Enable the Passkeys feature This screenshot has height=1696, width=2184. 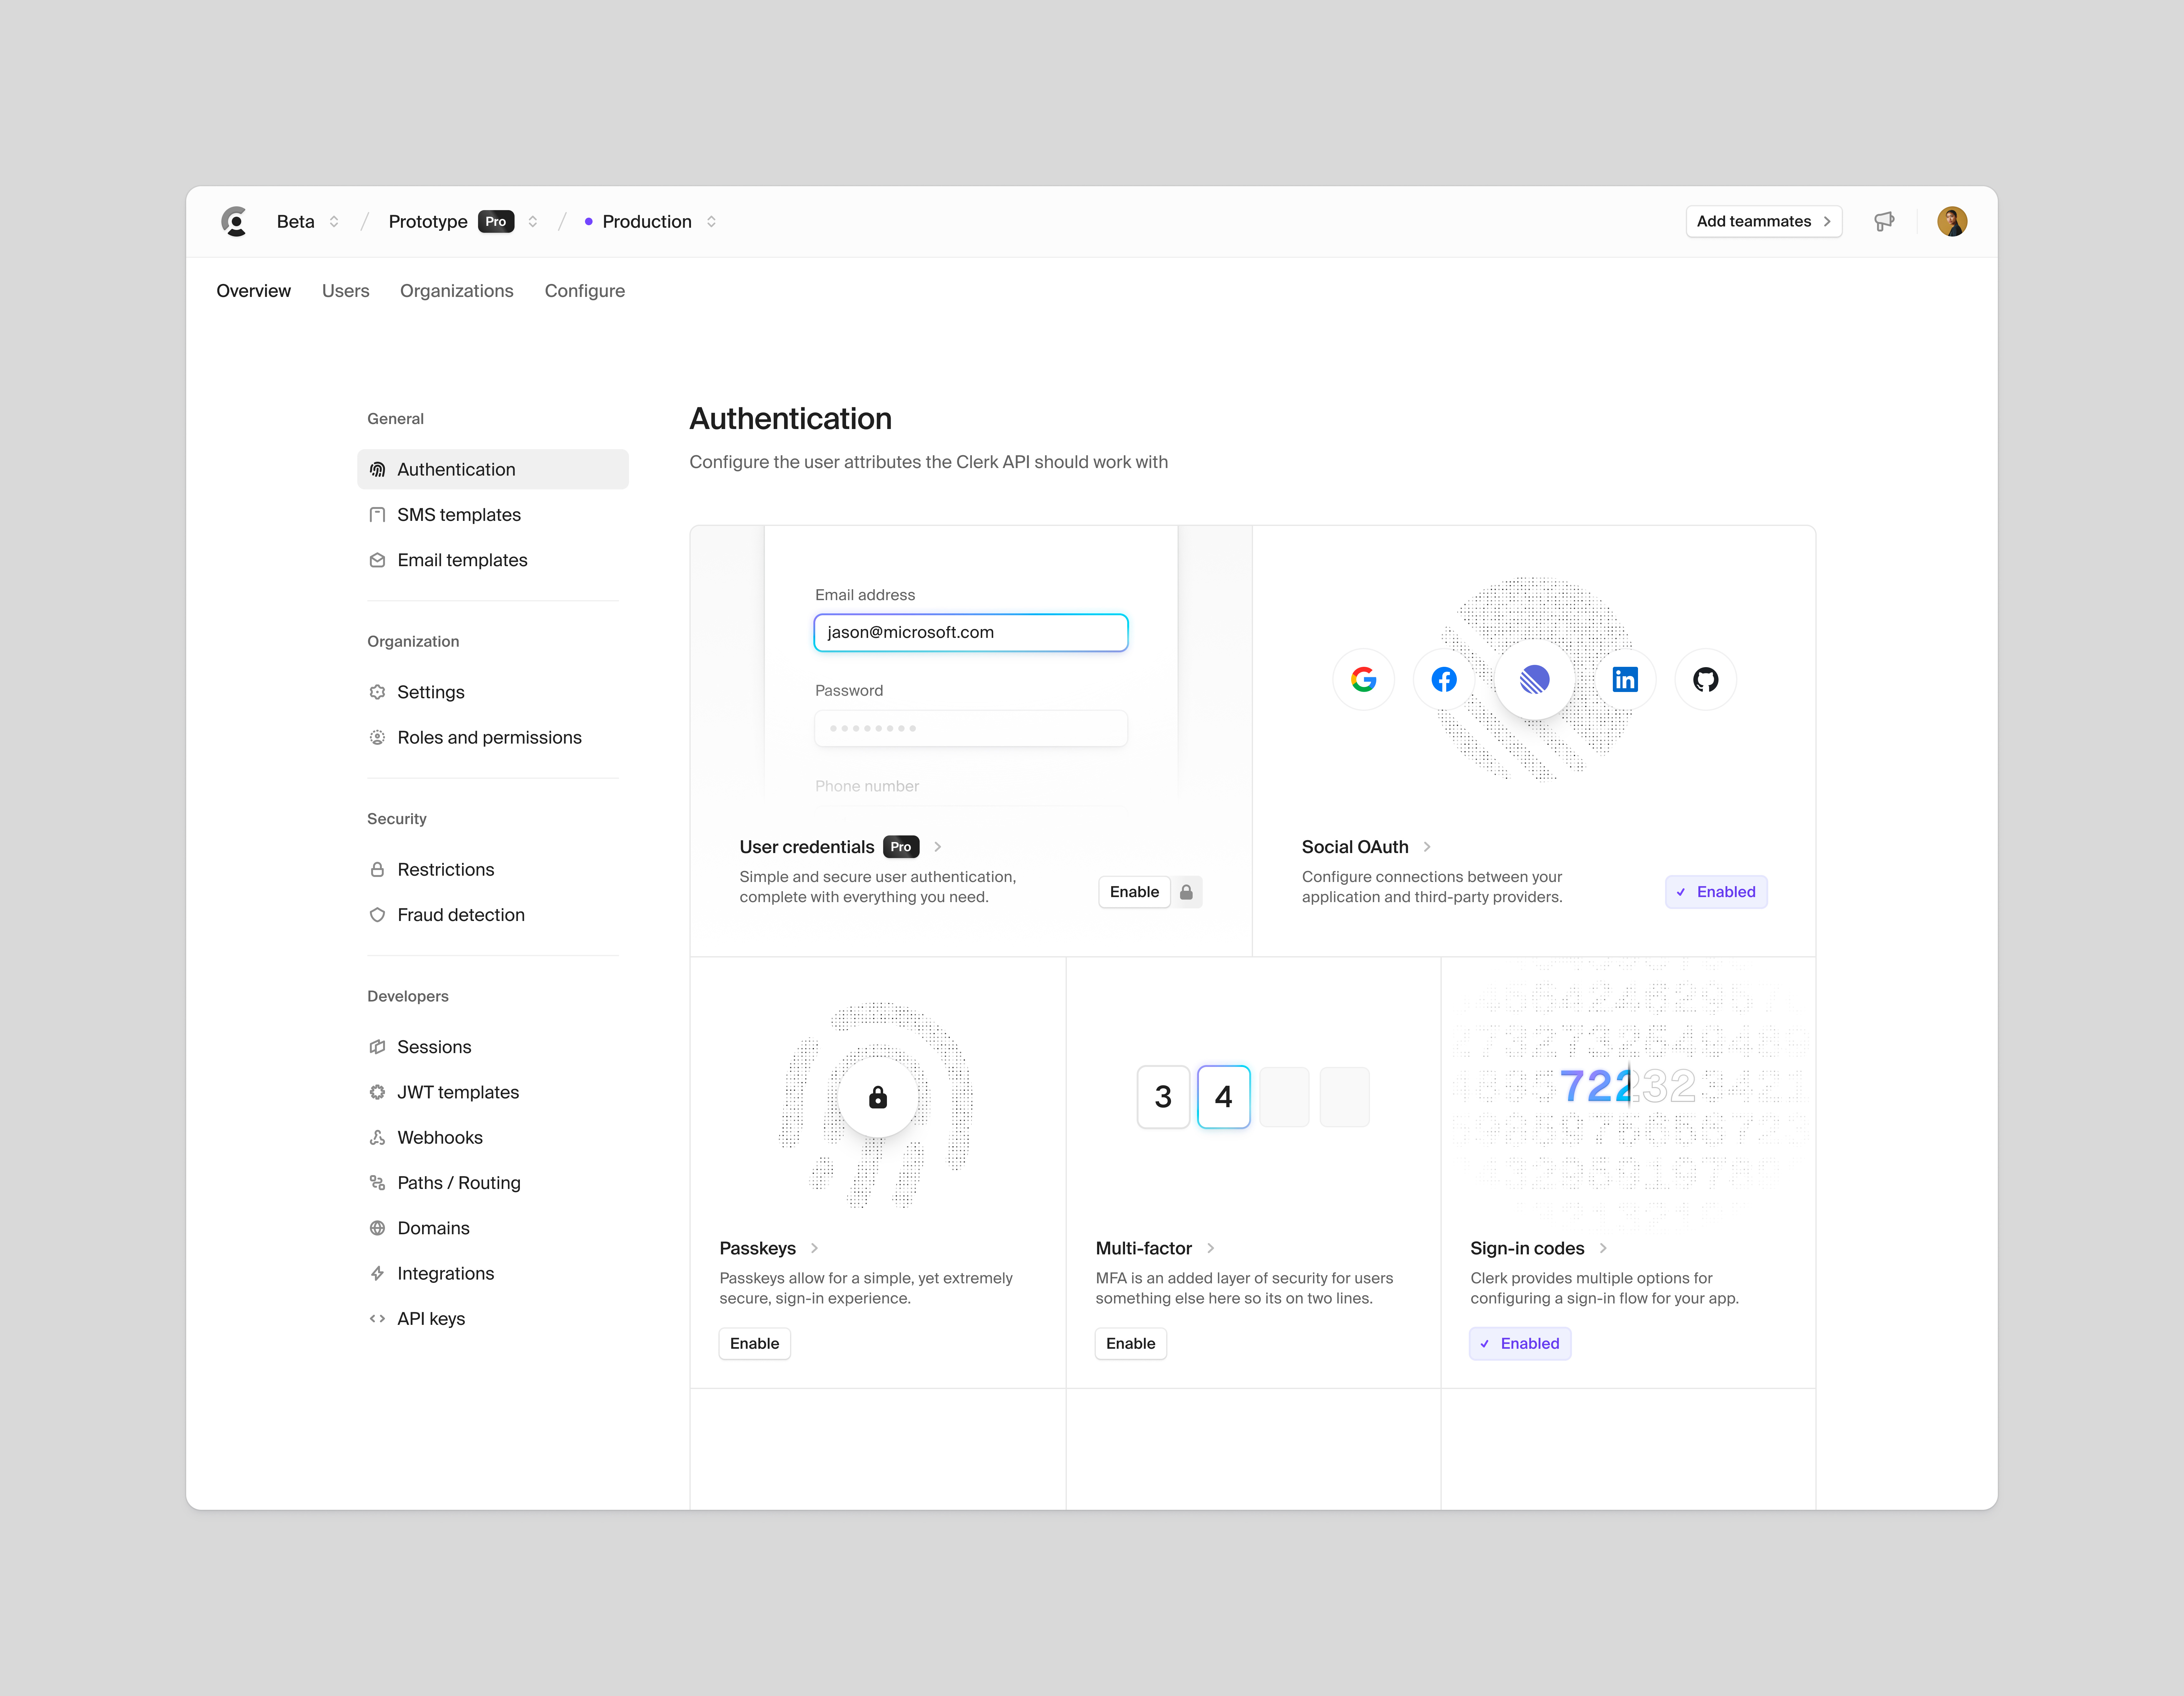(754, 1343)
